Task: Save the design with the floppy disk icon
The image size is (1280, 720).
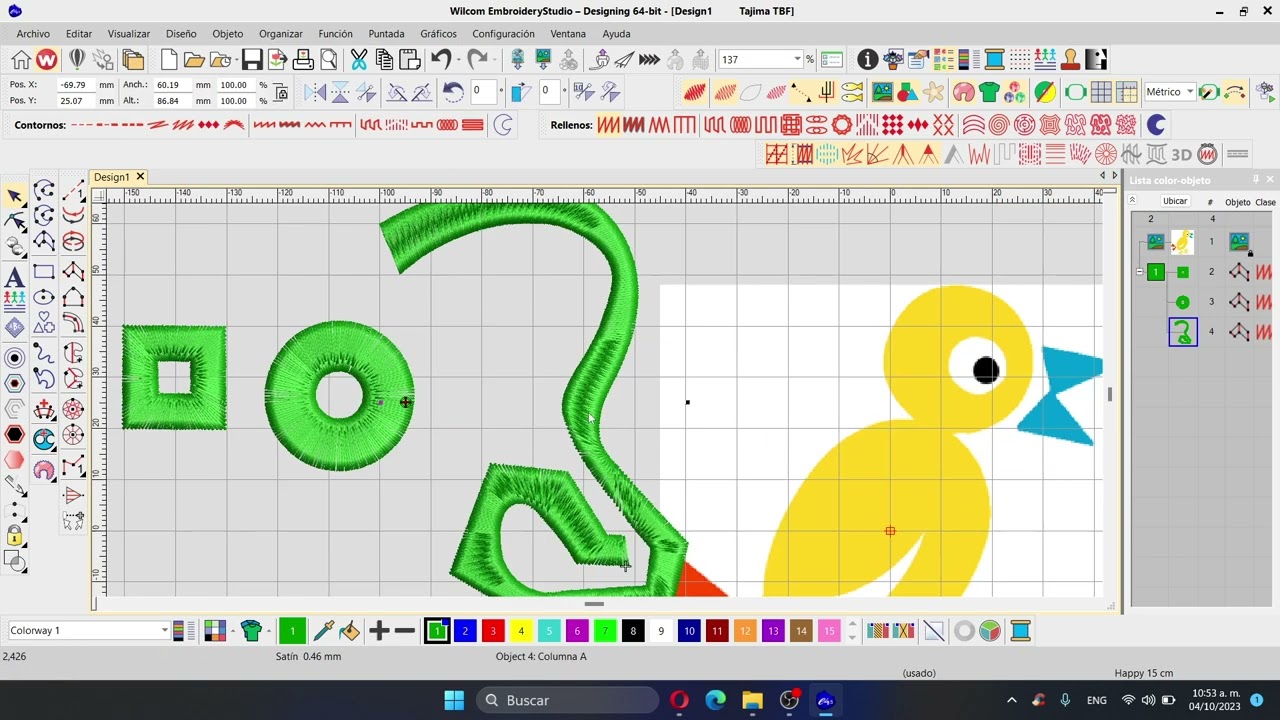Action: click(x=252, y=60)
